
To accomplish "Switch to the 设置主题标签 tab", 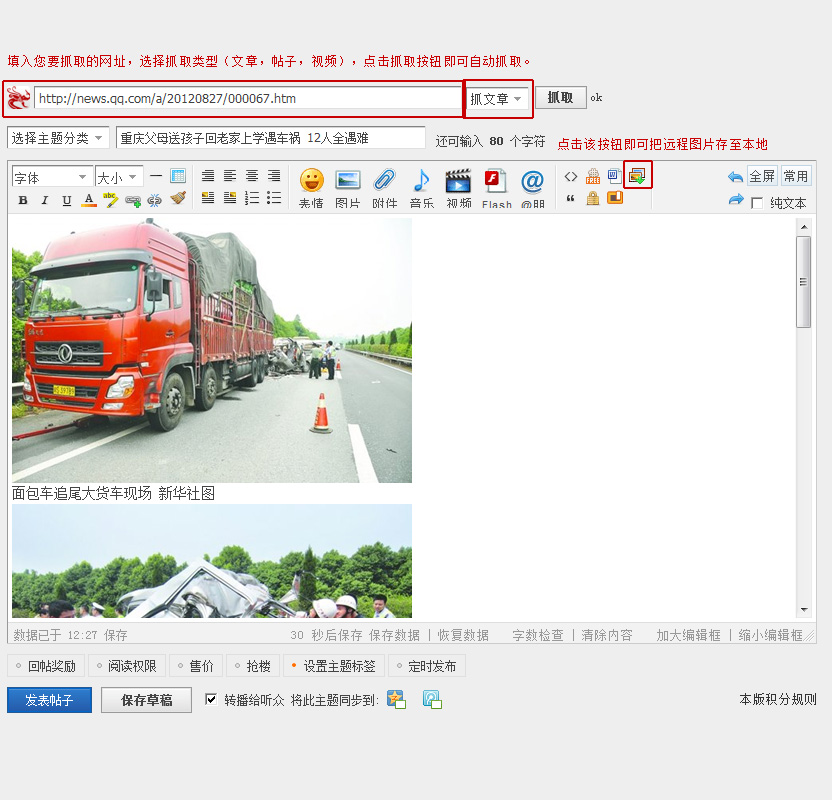I will (333, 666).
